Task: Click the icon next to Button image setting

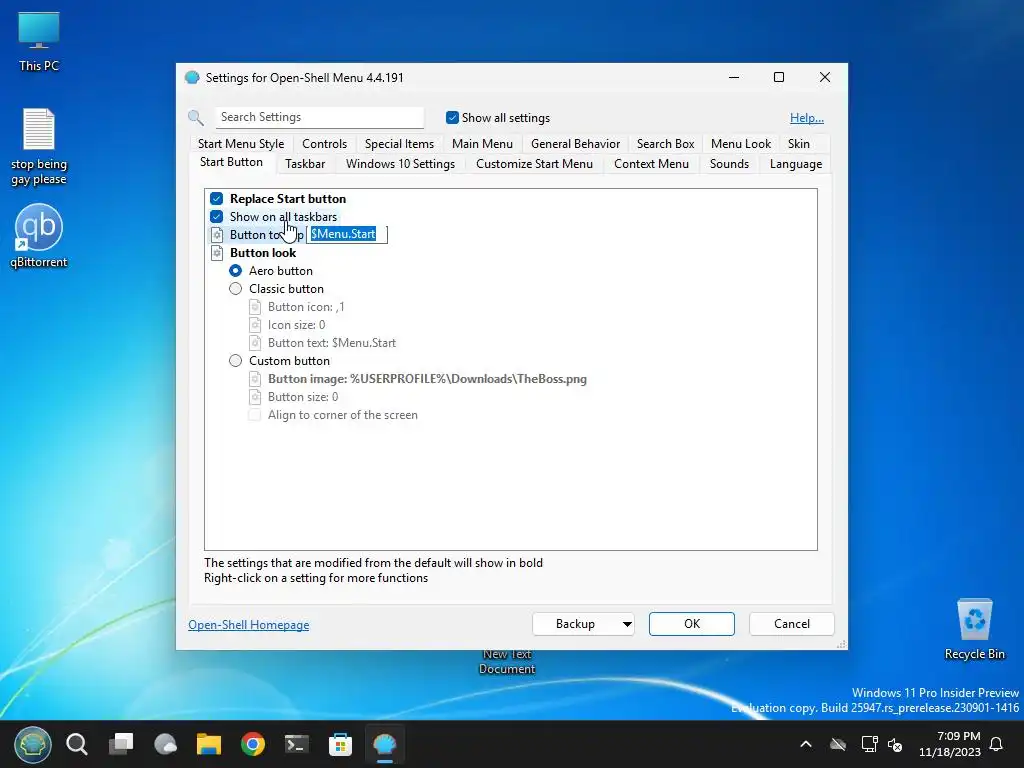Action: pos(255,379)
